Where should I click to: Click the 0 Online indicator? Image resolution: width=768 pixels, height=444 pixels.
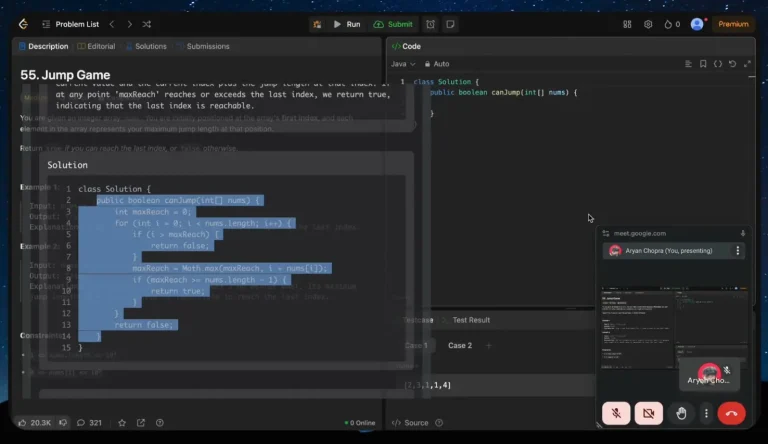[360, 423]
